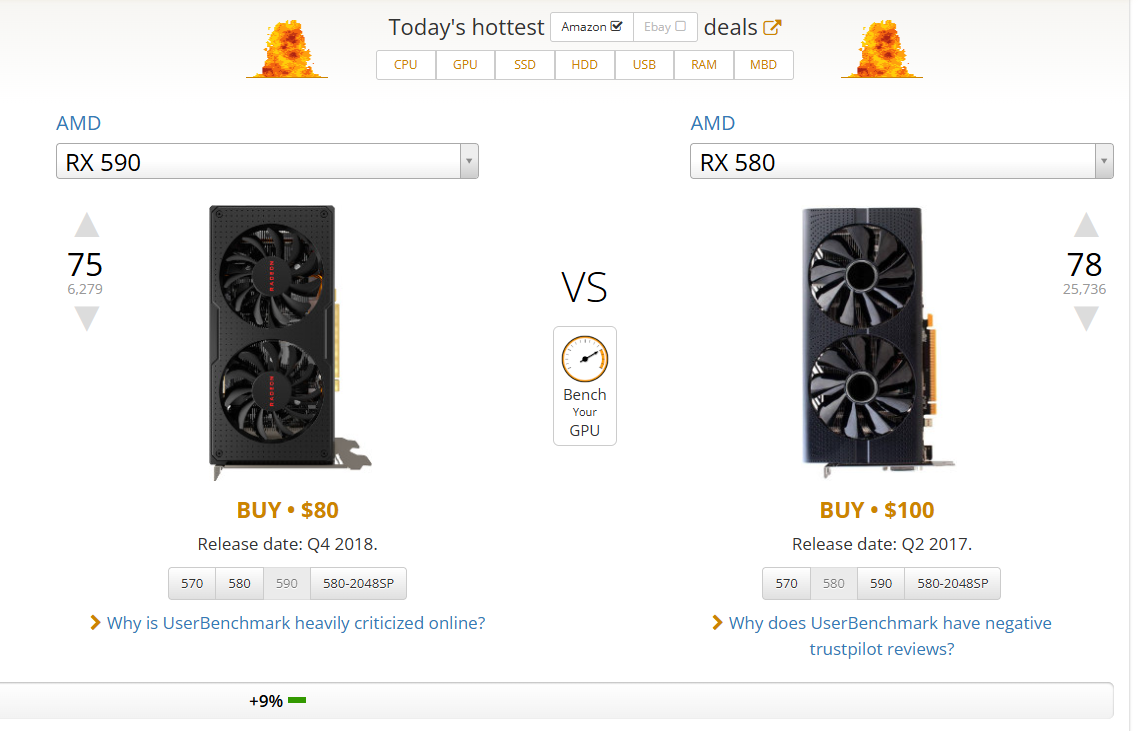Image resolution: width=1145 pixels, height=731 pixels.
Task: Click the Bench Your GPU speedometer icon
Action: [585, 360]
